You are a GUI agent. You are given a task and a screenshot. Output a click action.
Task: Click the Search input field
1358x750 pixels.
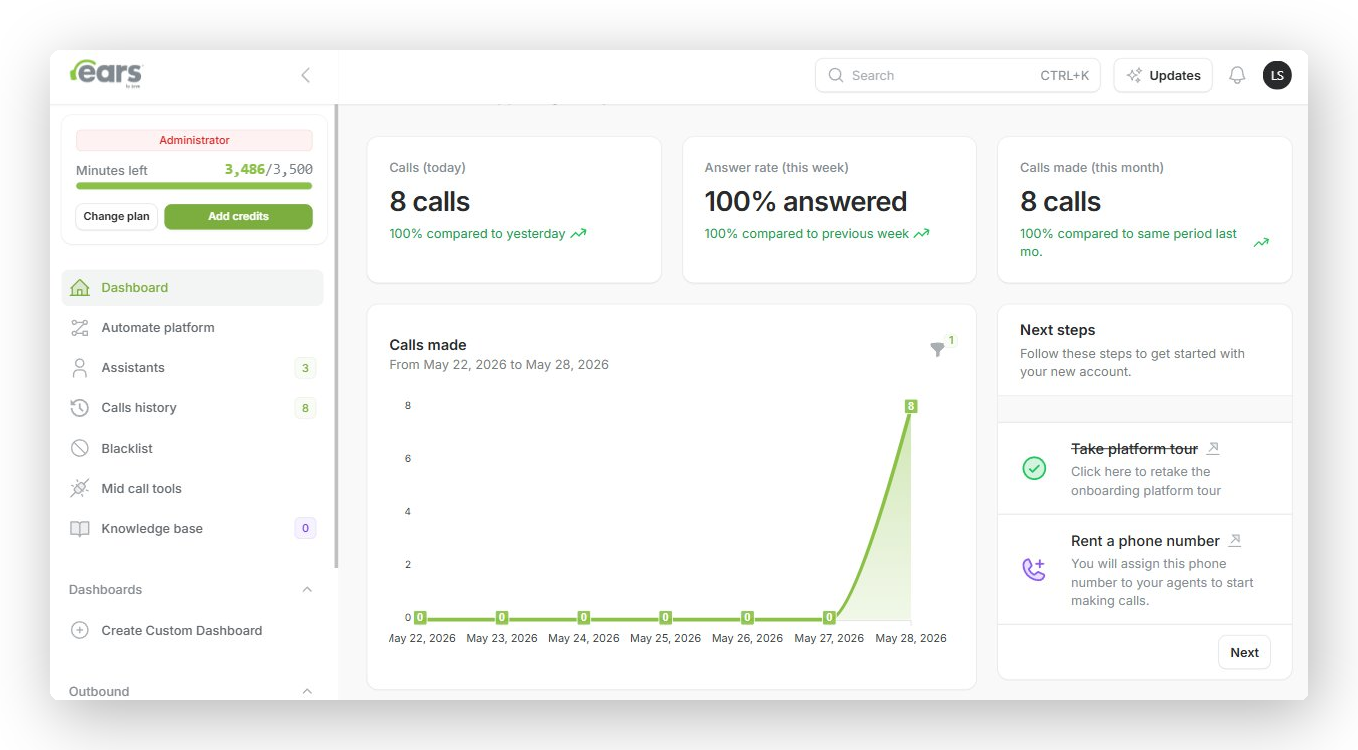pos(958,75)
